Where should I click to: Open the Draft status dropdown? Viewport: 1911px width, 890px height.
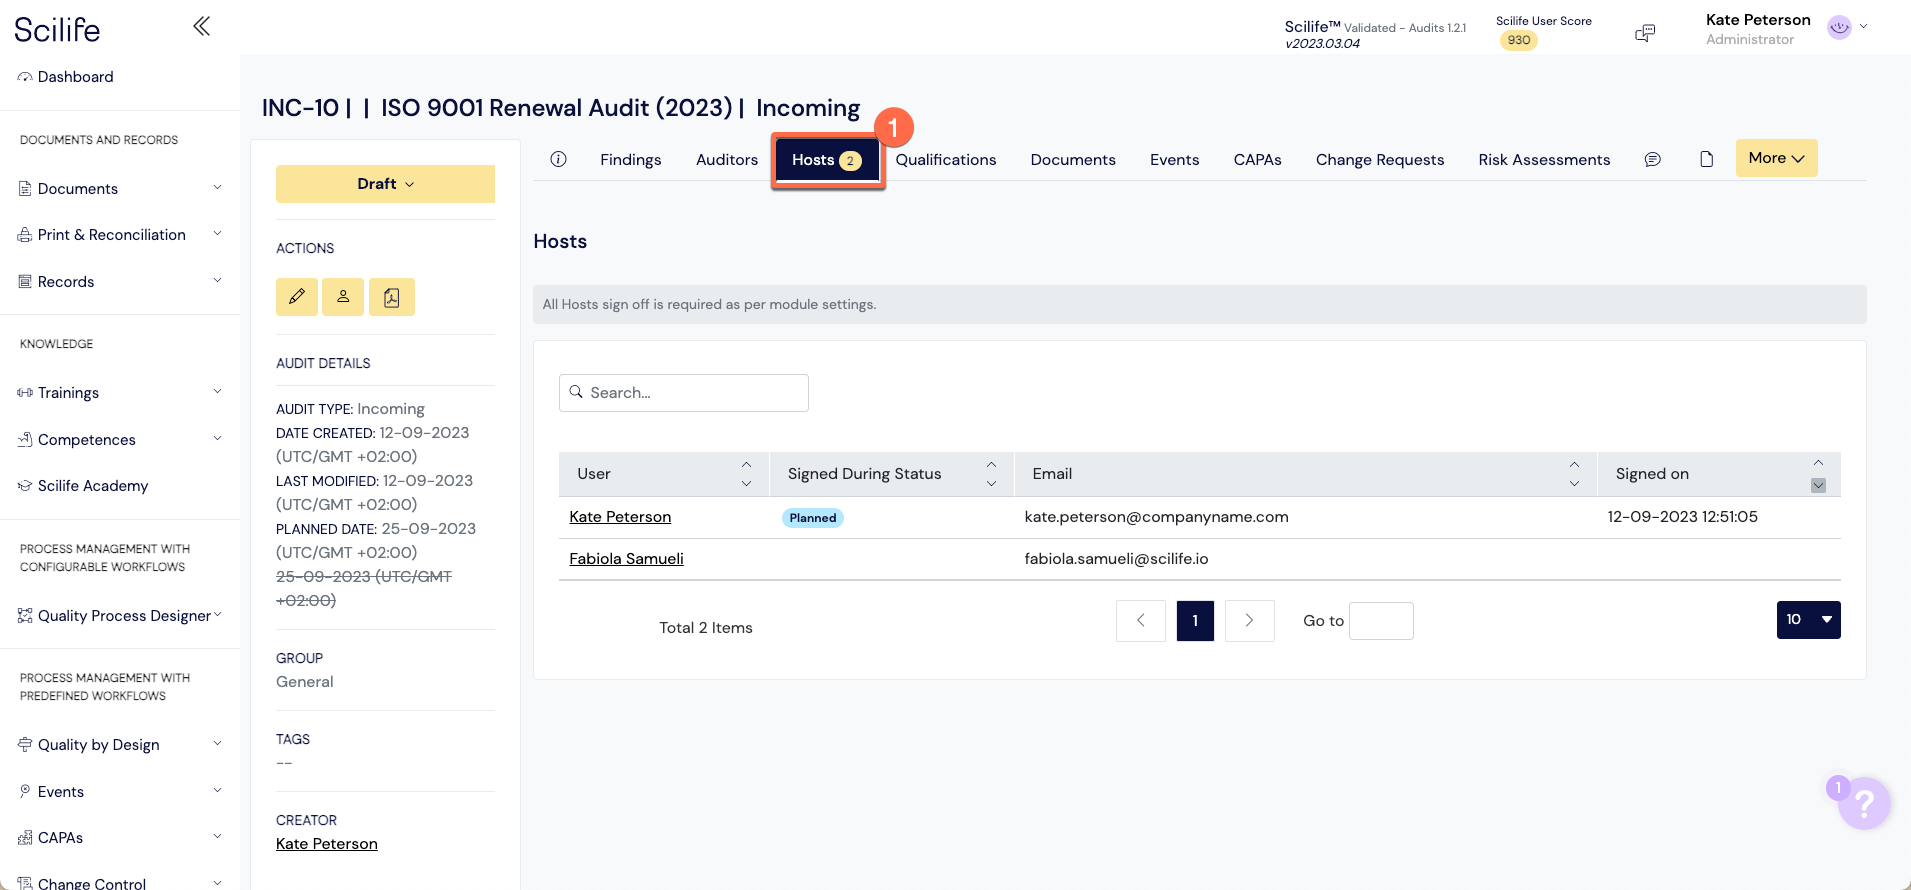(385, 184)
